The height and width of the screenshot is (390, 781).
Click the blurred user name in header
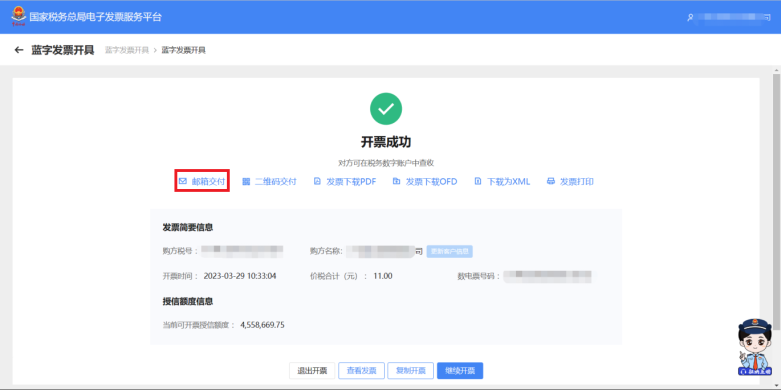pyautogui.click(x=733, y=17)
